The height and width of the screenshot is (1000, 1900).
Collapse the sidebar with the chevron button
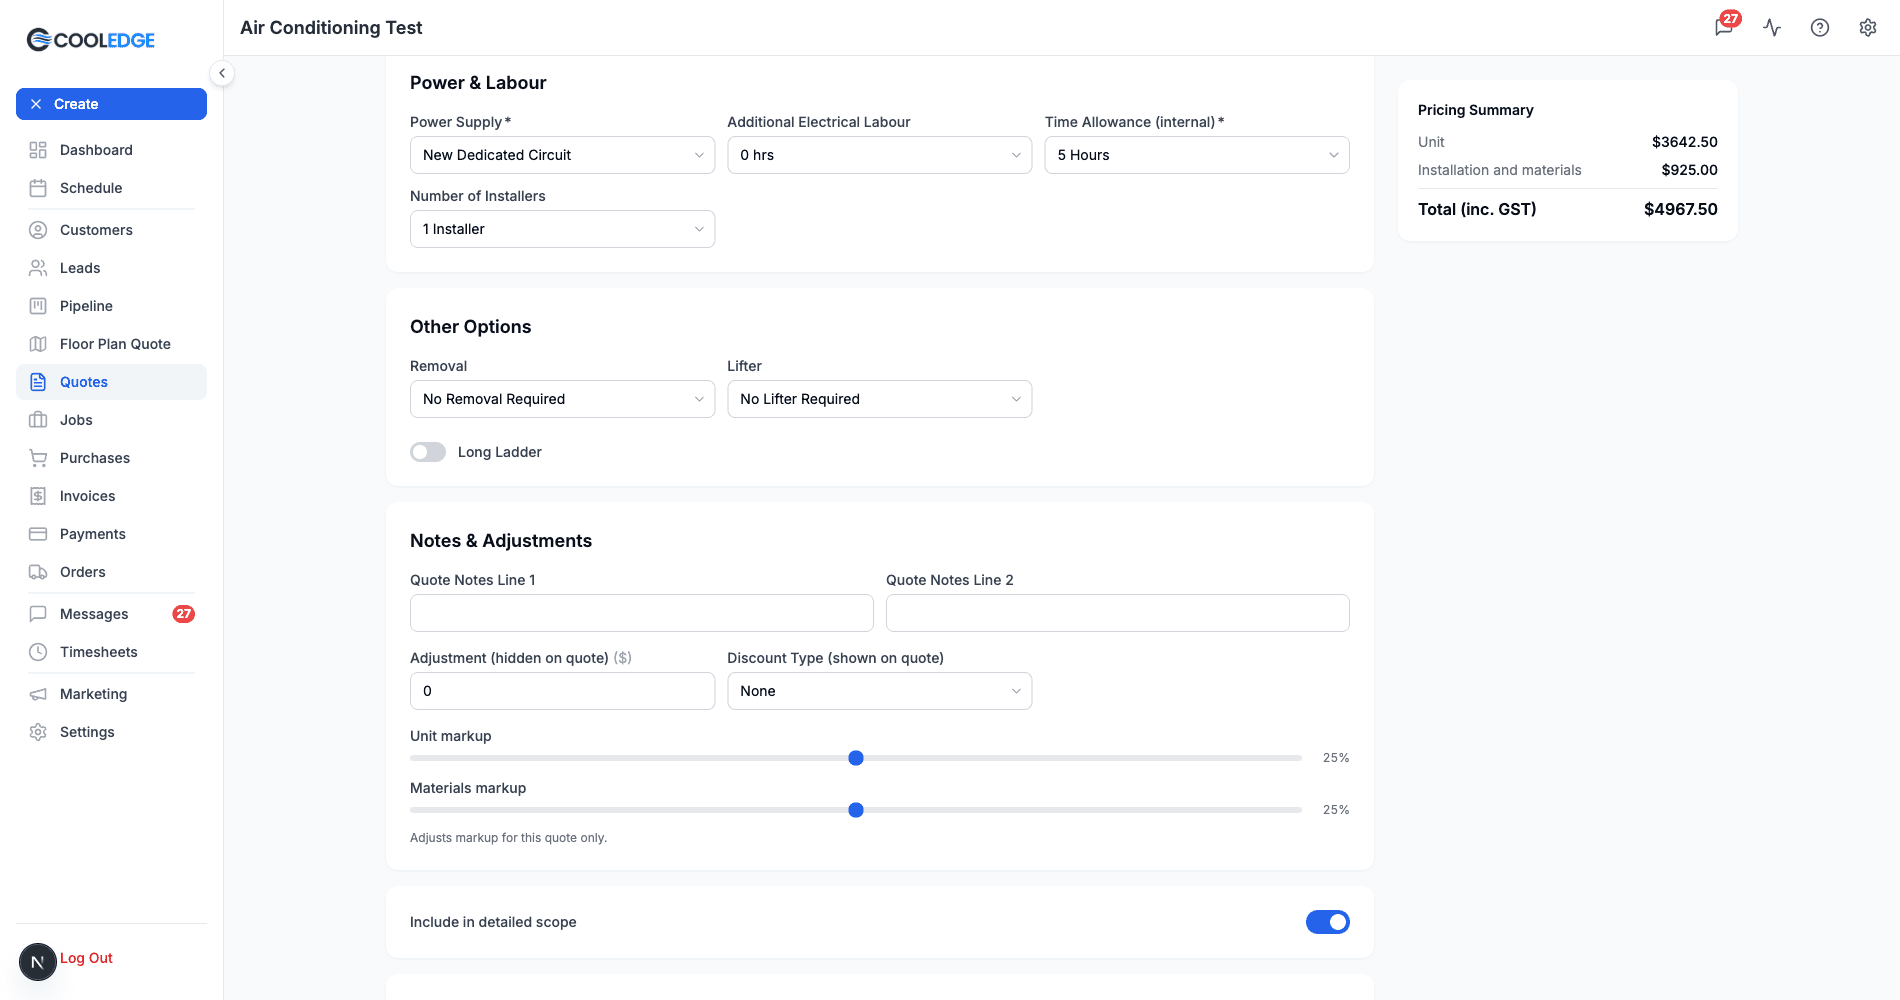point(222,73)
